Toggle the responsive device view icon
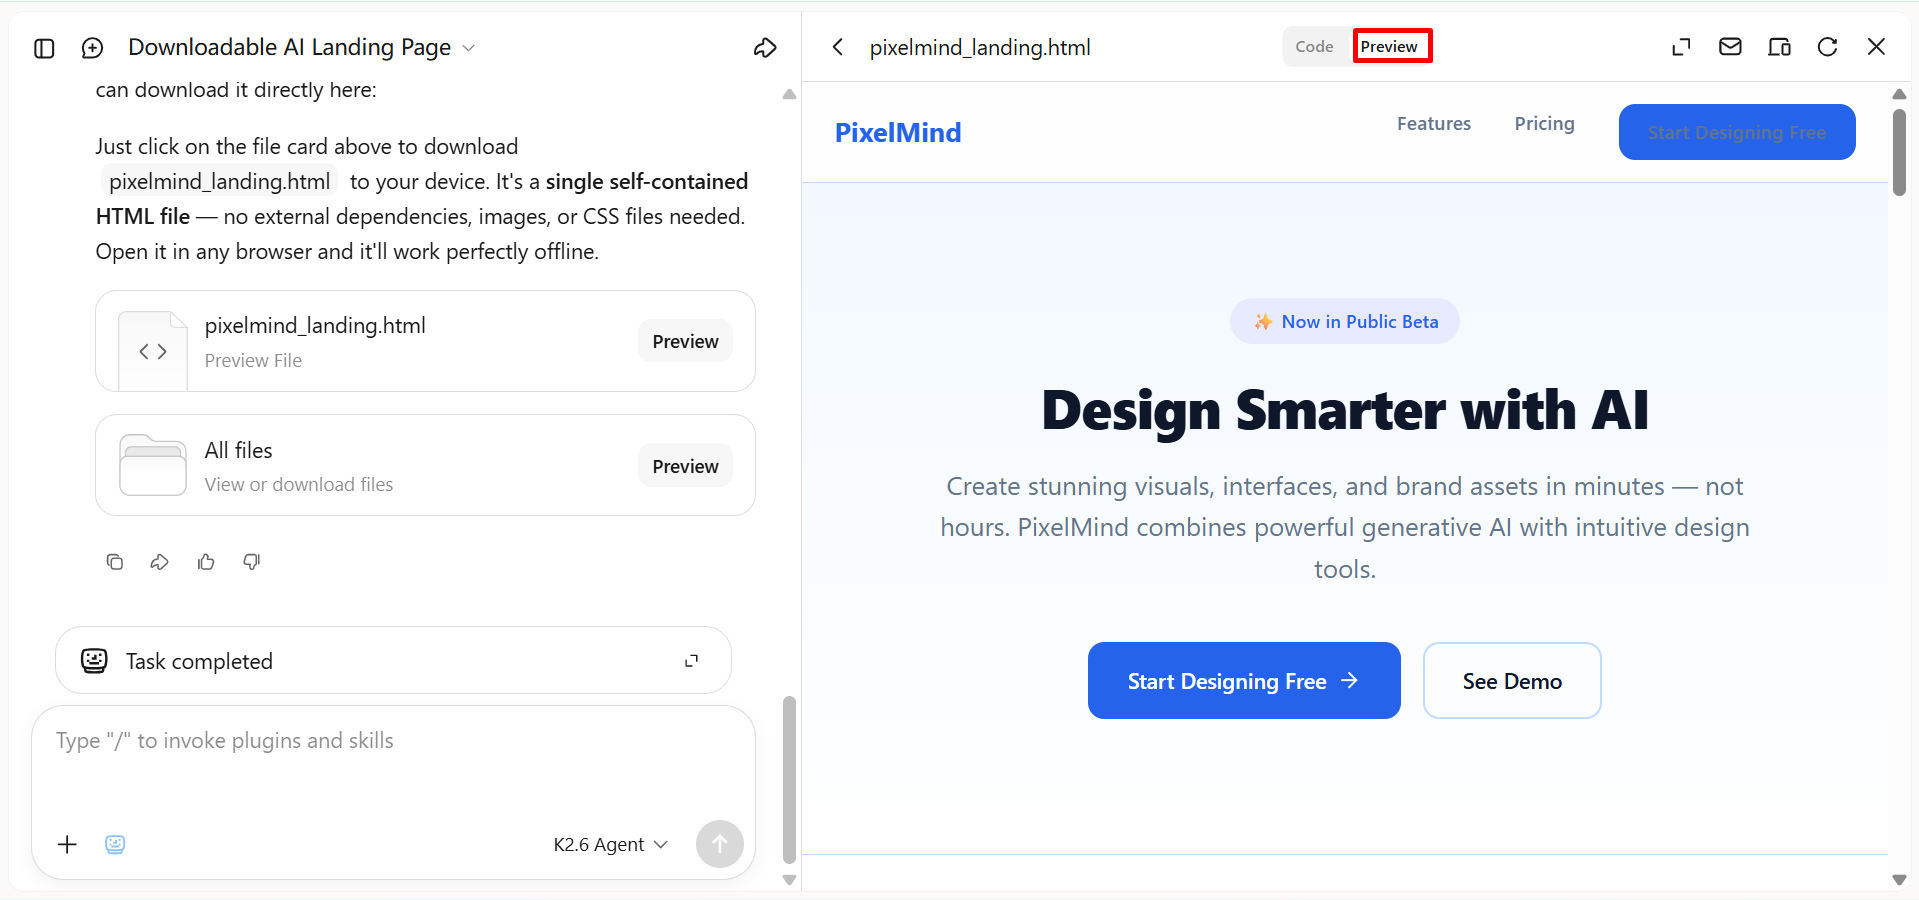1919x900 pixels. (1779, 47)
